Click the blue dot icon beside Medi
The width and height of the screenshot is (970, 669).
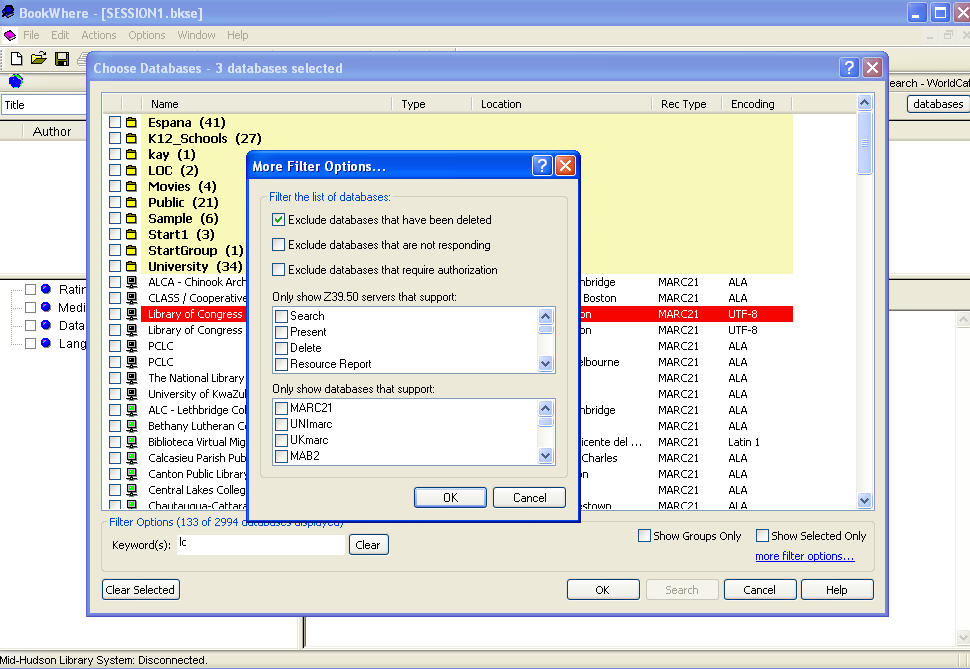[x=46, y=307]
